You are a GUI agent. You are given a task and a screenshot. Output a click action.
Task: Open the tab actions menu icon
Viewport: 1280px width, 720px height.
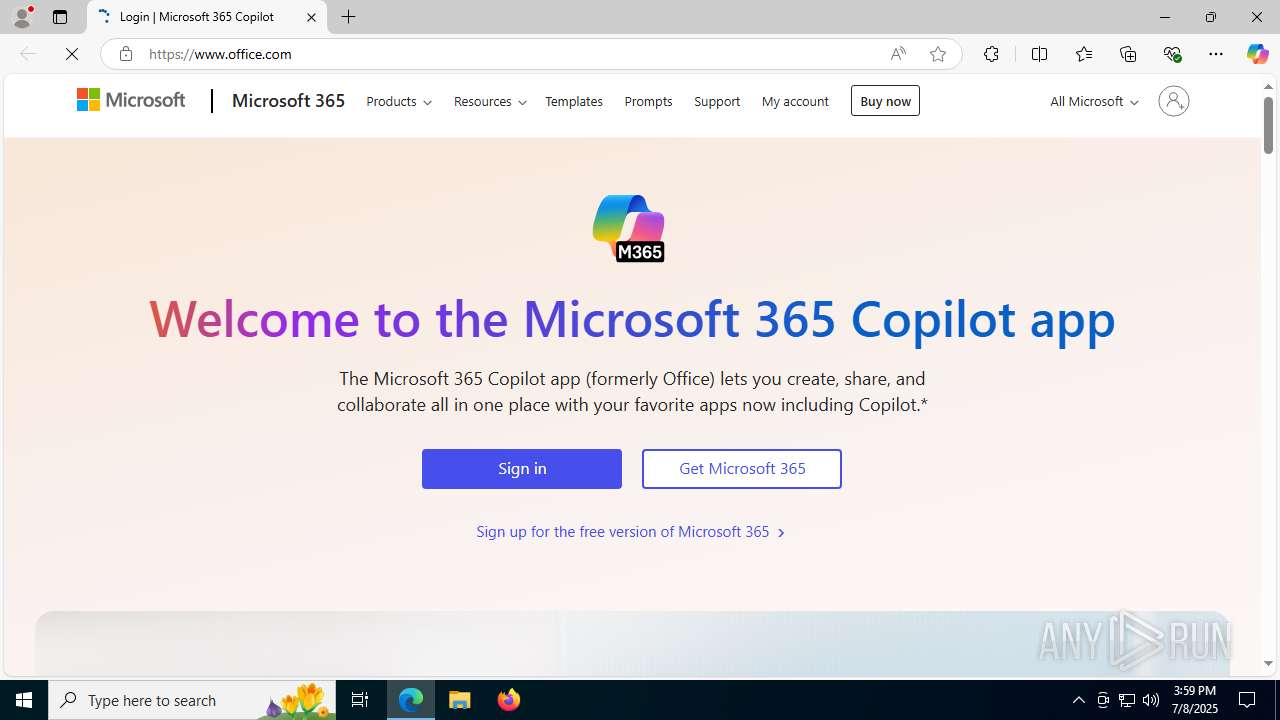coord(60,17)
